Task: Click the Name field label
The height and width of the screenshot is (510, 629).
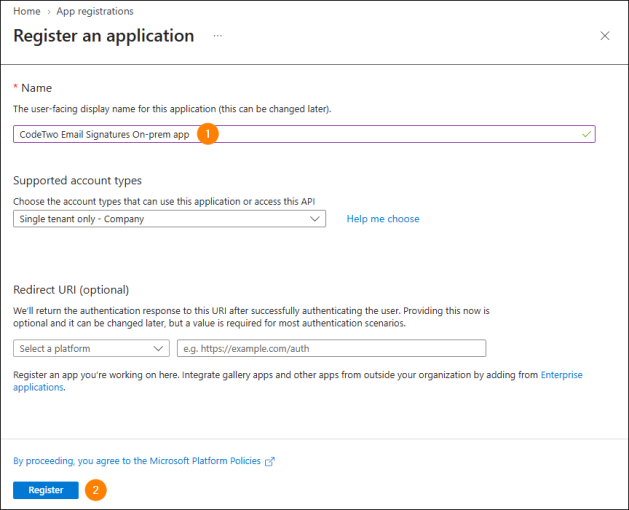Action: pyautogui.click(x=36, y=88)
